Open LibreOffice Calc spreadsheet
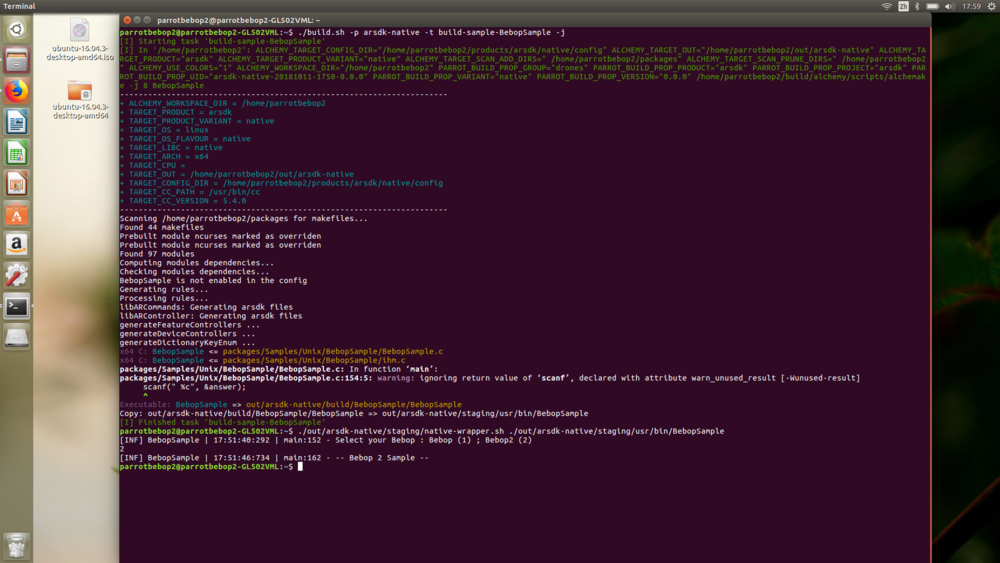This screenshot has height=563, width=1000. click(x=16, y=153)
